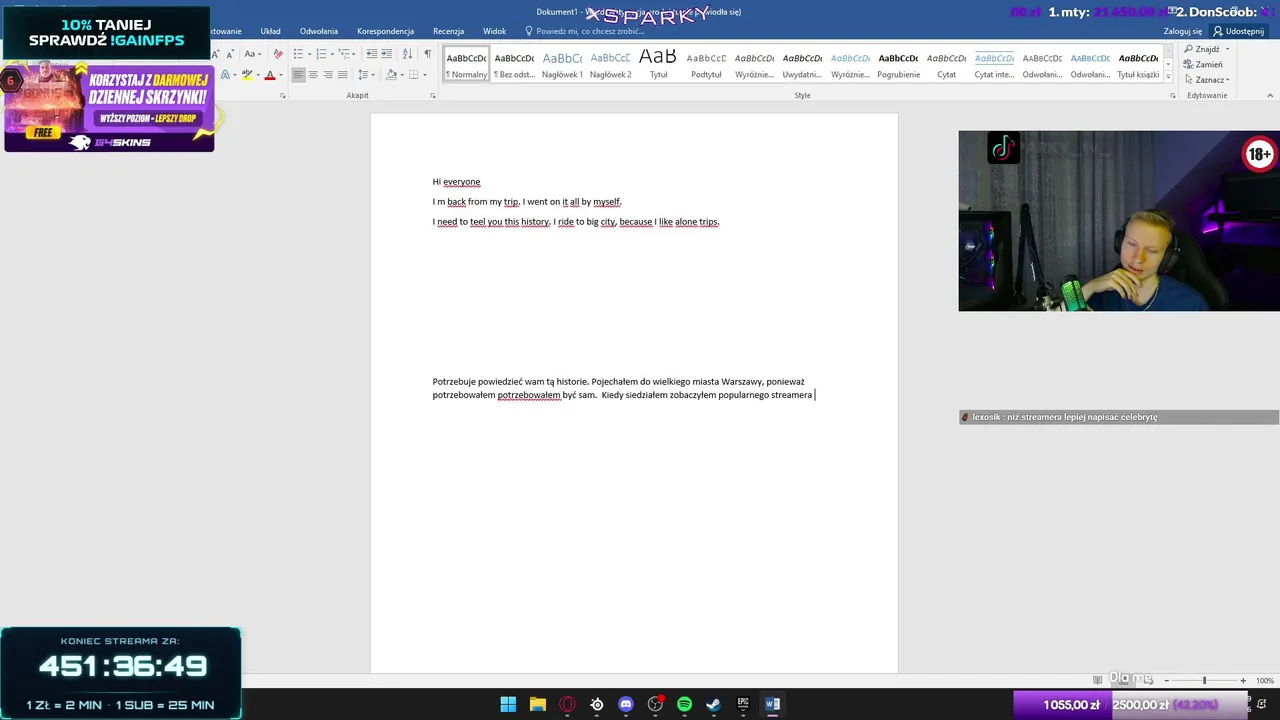
Task: Sort text with A-Z sort icon
Action: coord(408,54)
